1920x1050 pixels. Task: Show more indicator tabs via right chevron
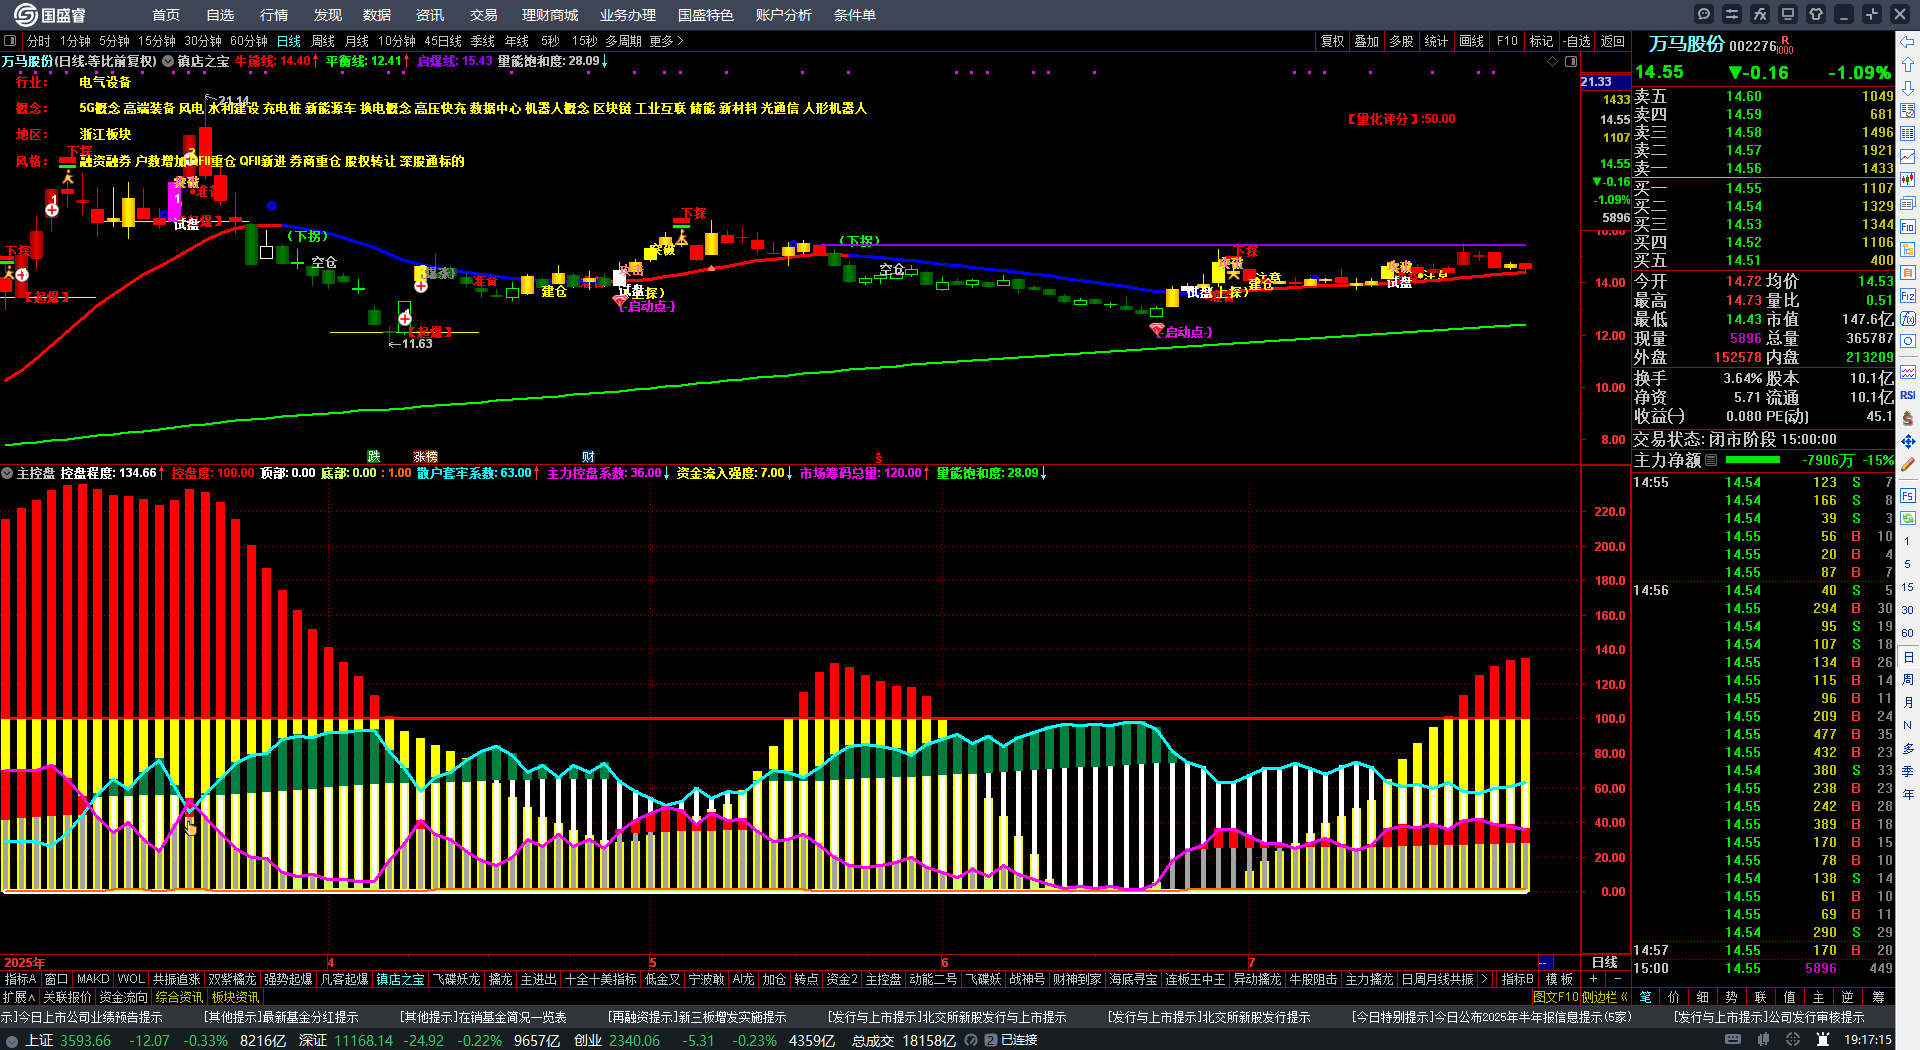[1484, 979]
